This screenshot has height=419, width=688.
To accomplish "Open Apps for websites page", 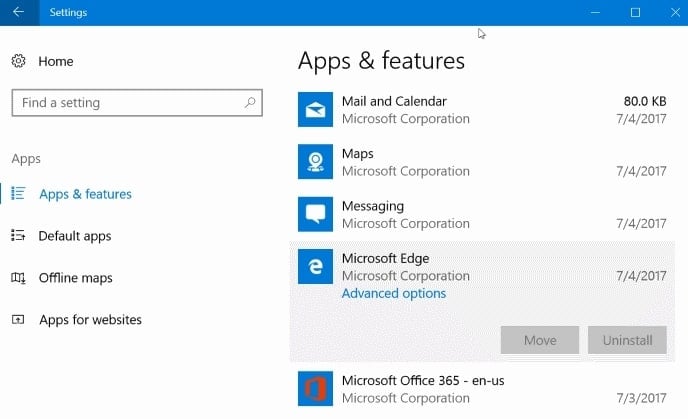I will coord(90,320).
